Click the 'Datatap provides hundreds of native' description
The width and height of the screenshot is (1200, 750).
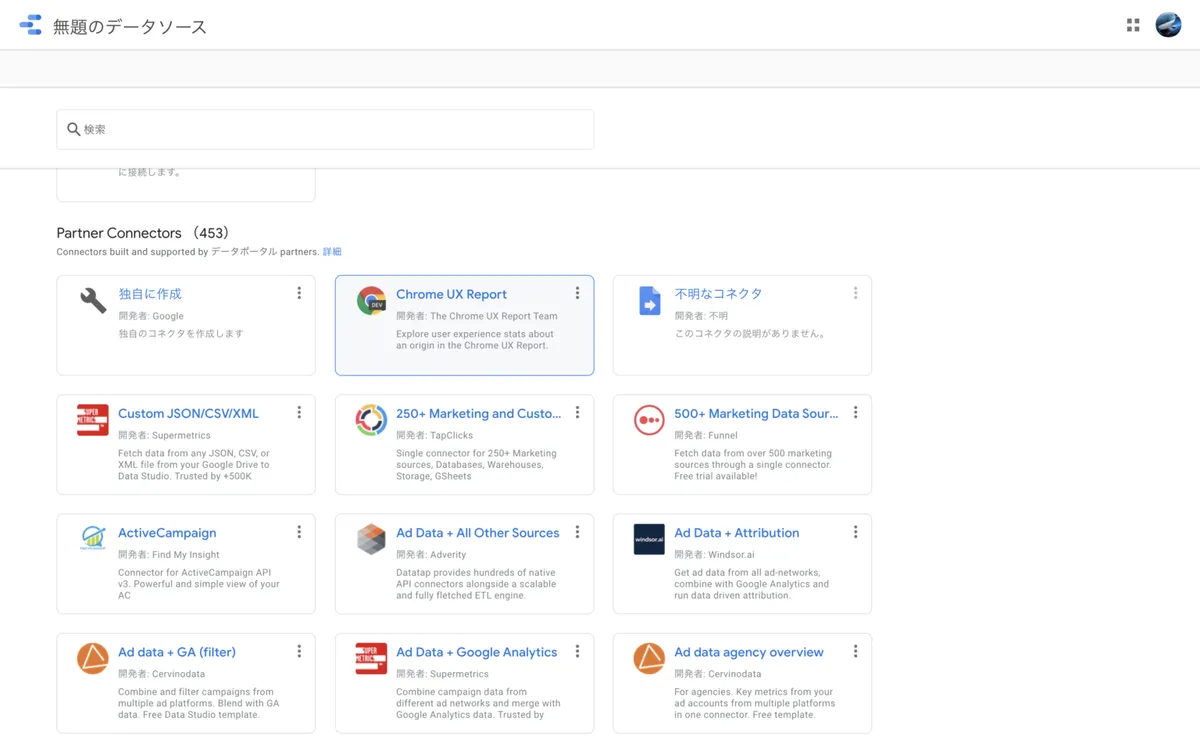click(x=476, y=584)
